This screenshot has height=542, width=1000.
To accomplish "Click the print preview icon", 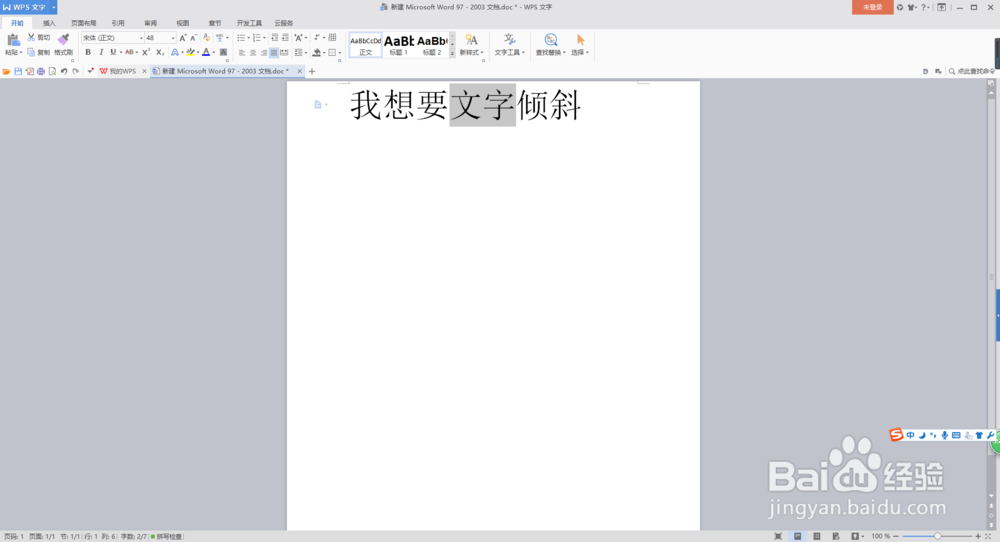I will [52, 71].
